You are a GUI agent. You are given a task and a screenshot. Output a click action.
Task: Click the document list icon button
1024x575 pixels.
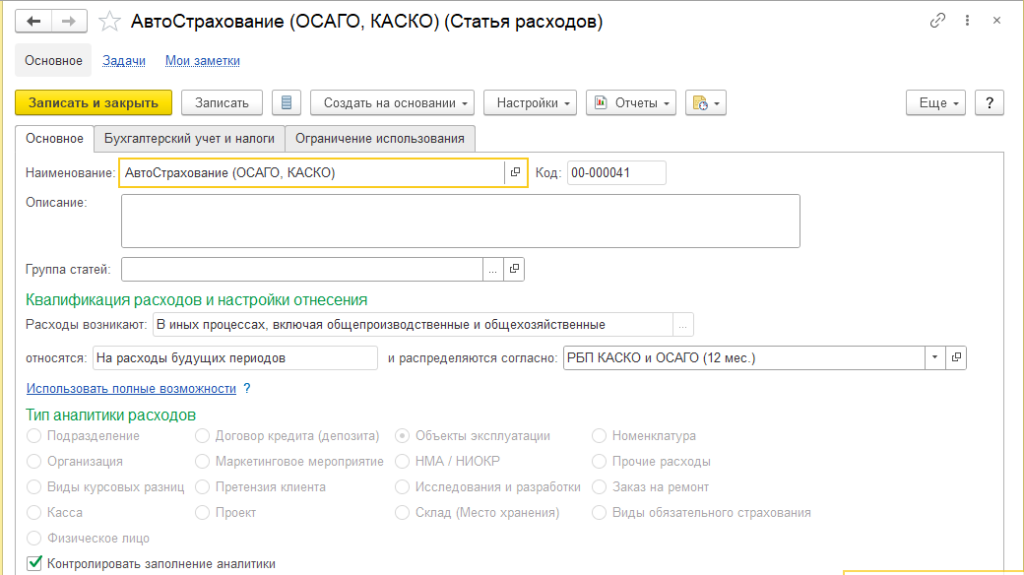coord(287,103)
